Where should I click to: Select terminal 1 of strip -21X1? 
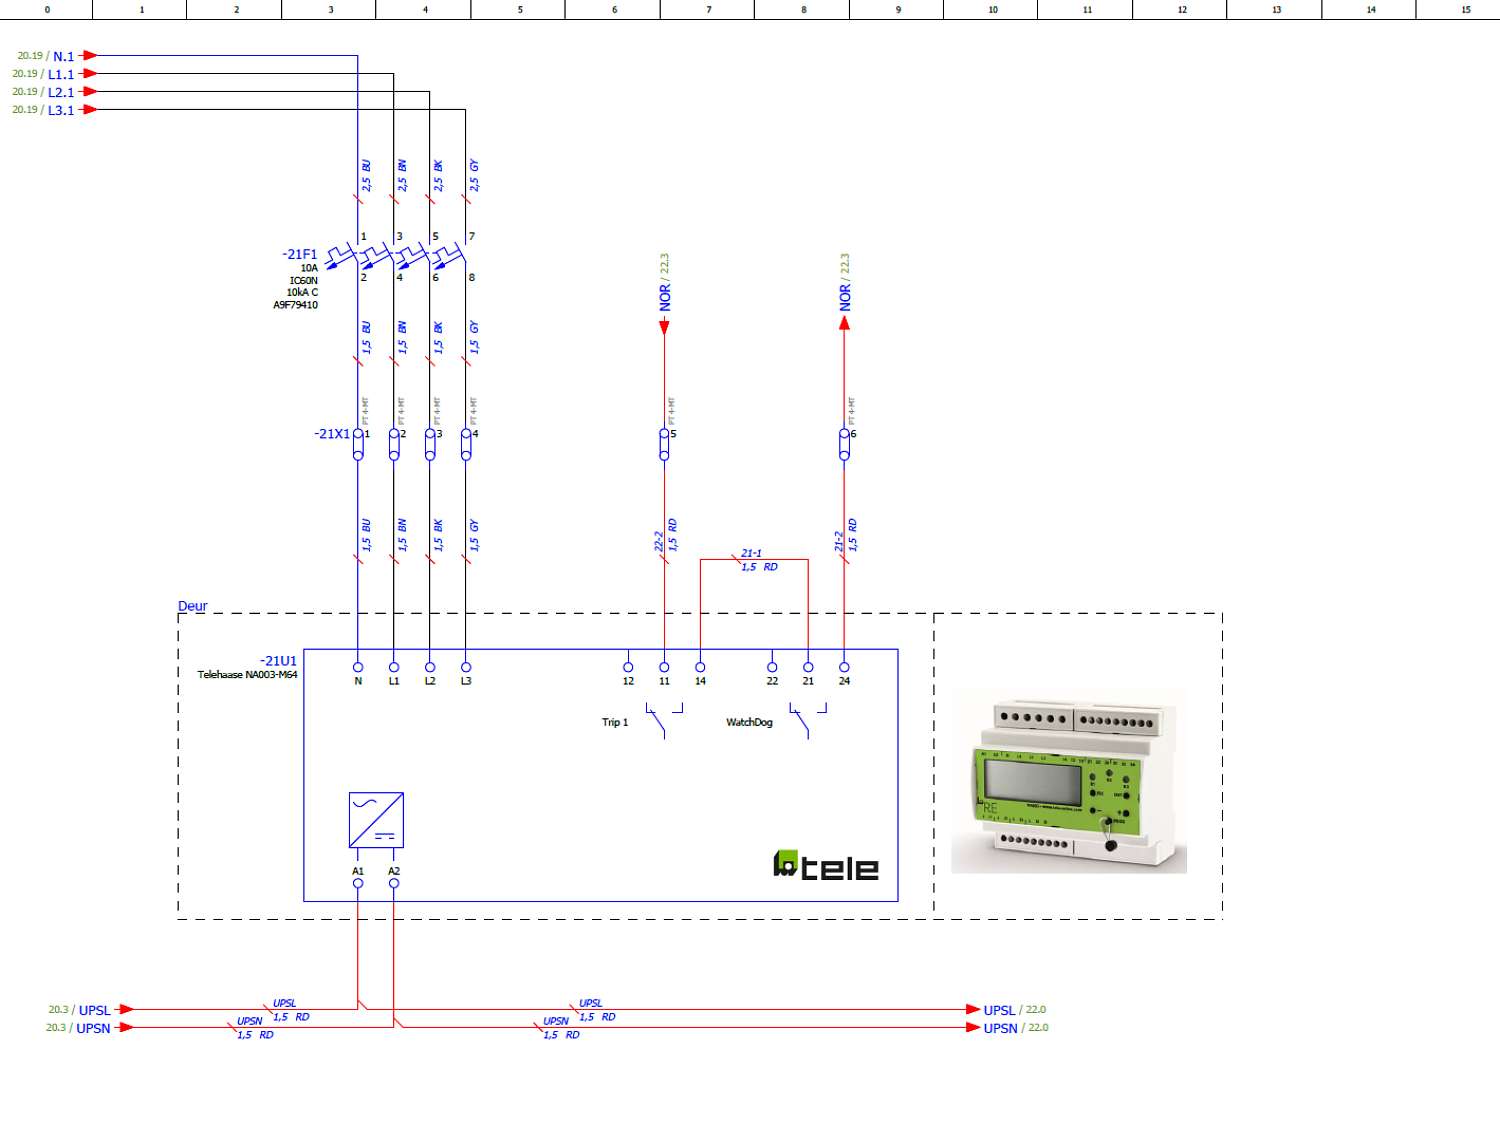pyautogui.click(x=358, y=444)
